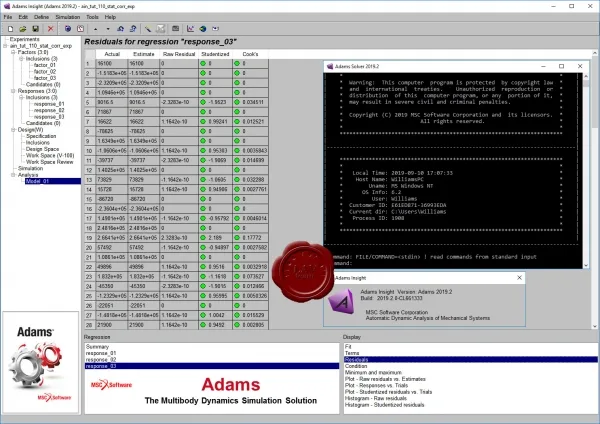Click the wand toolbar icon
The height and width of the screenshot is (424, 600).
coord(148,29)
